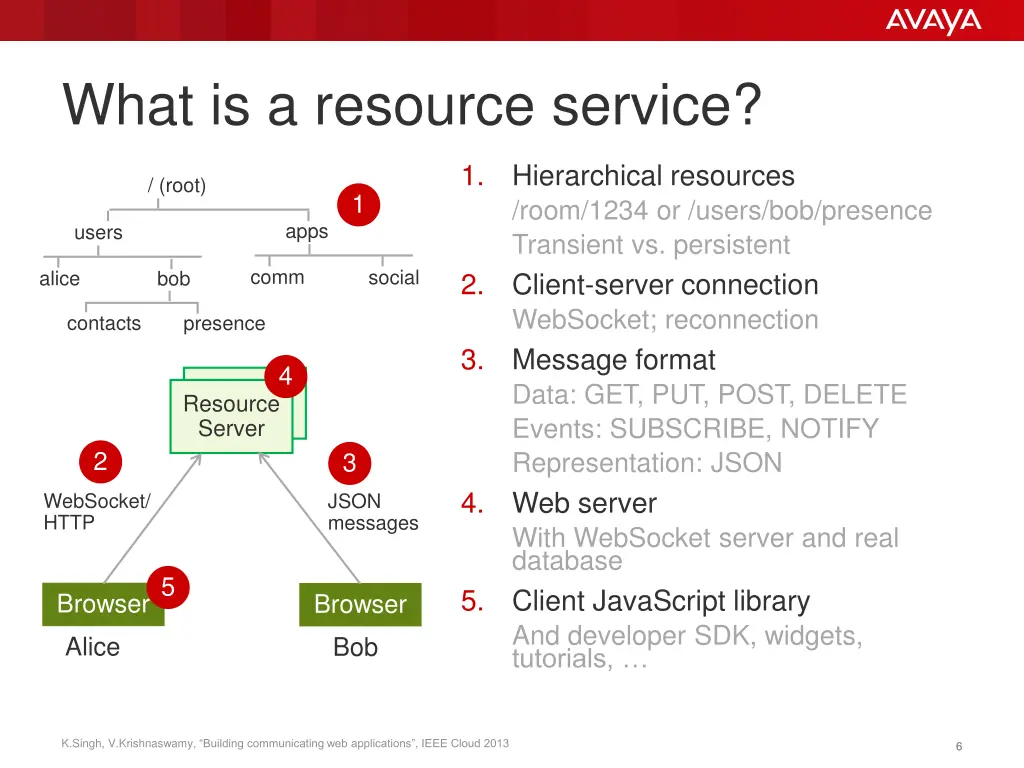Screen dimensions: 1024x768
Task: Select the 'Events: SUBSCRIBE, NOTIFY' line
Action: 696,429
